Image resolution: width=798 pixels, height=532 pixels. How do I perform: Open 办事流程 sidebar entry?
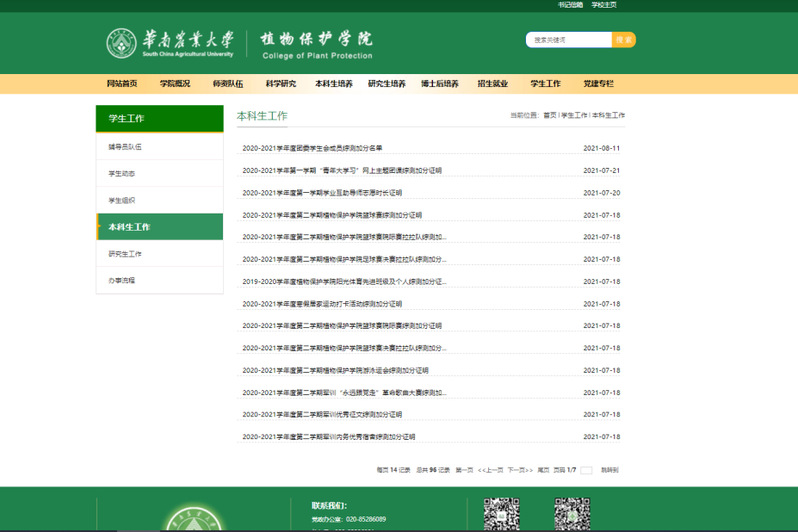coord(122,281)
